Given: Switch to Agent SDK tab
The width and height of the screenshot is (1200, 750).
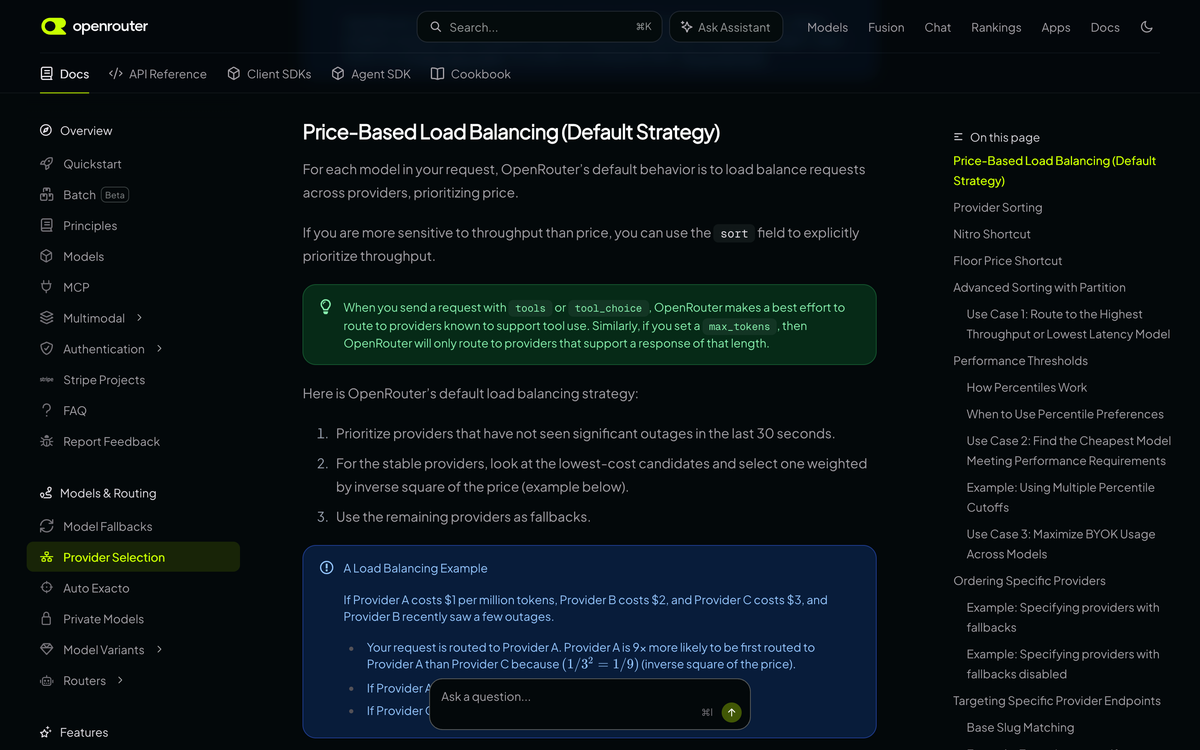Looking at the screenshot, I should click(371, 74).
